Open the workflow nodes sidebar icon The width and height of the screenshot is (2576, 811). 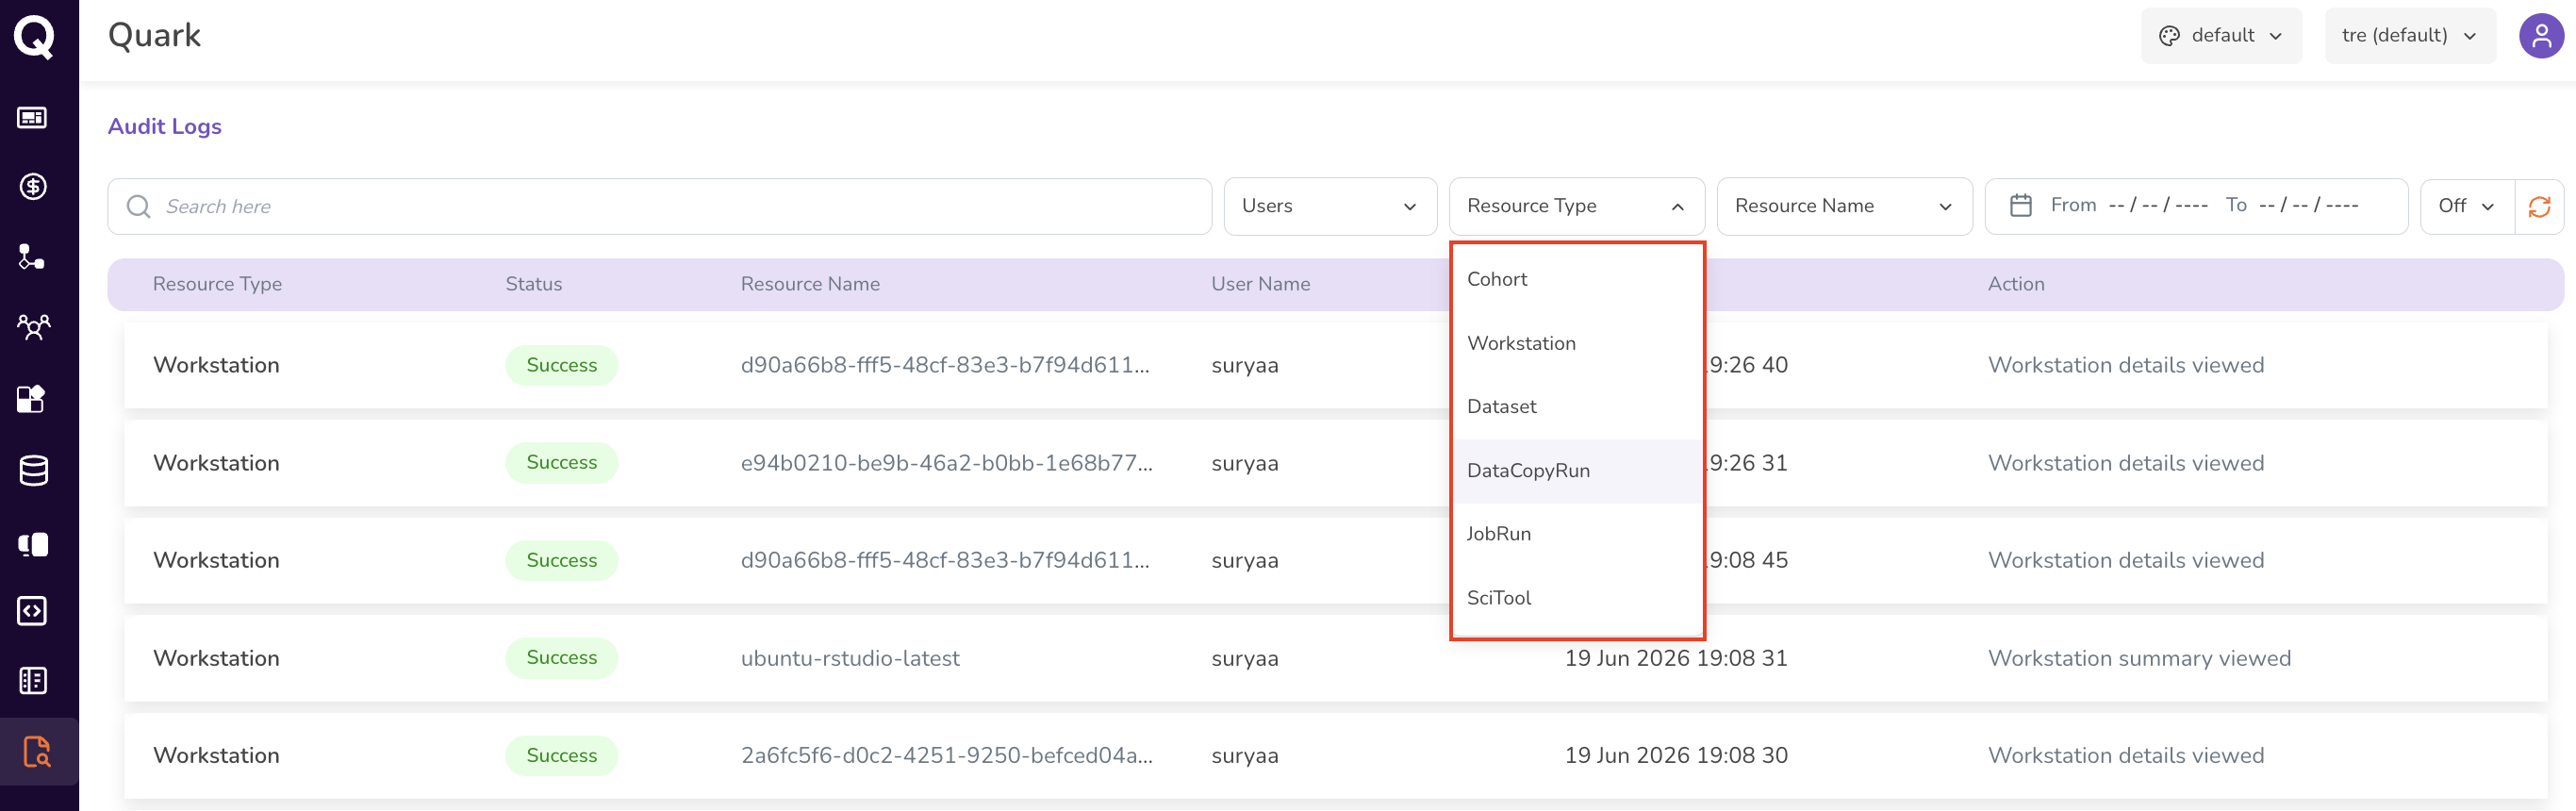point(32,257)
